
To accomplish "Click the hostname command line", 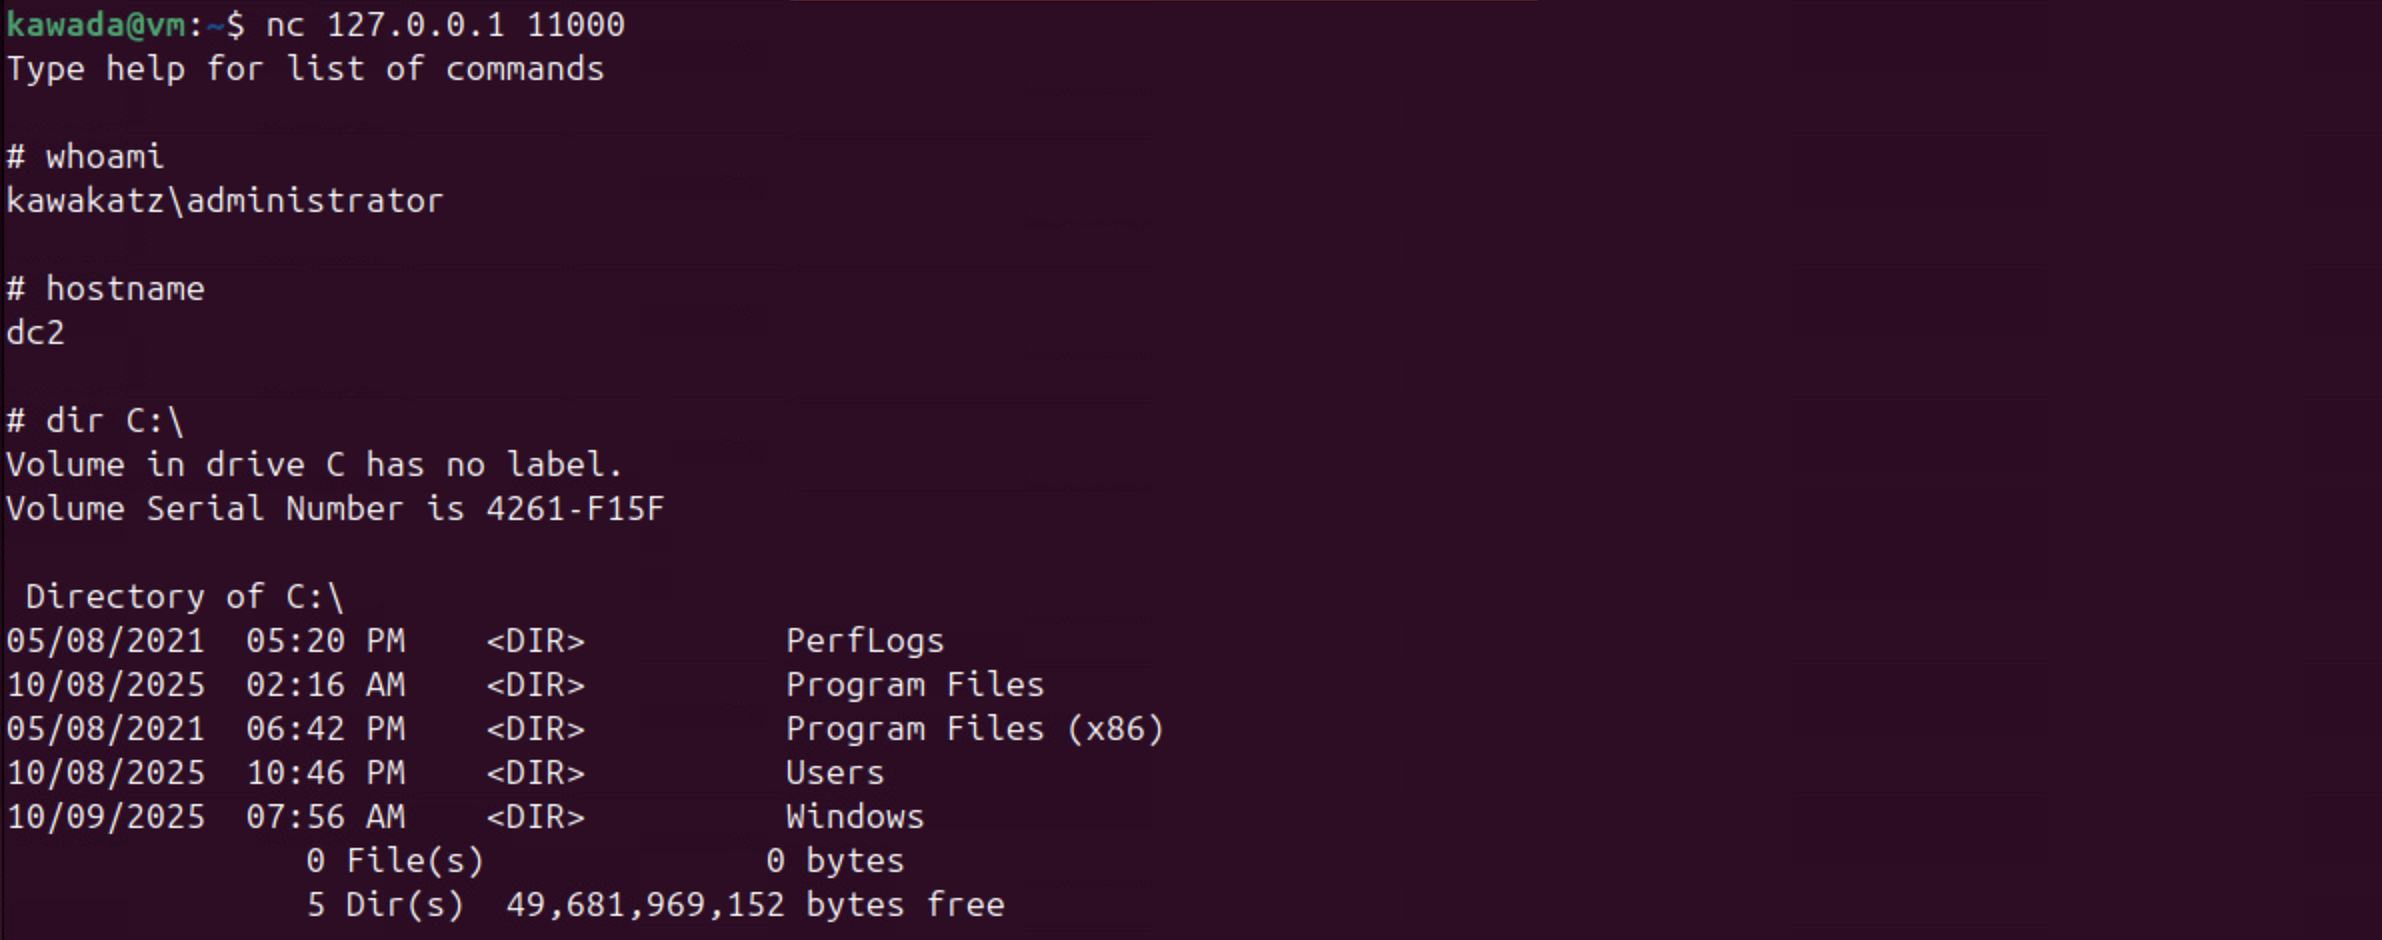I will 105,289.
